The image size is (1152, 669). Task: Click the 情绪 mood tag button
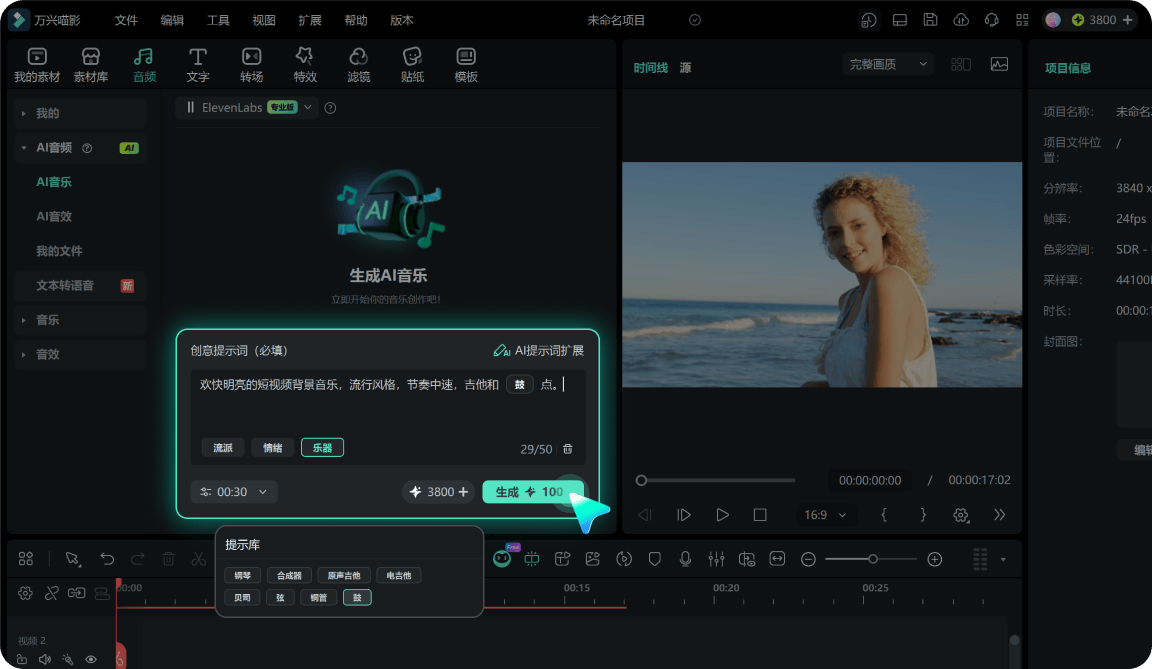[273, 447]
